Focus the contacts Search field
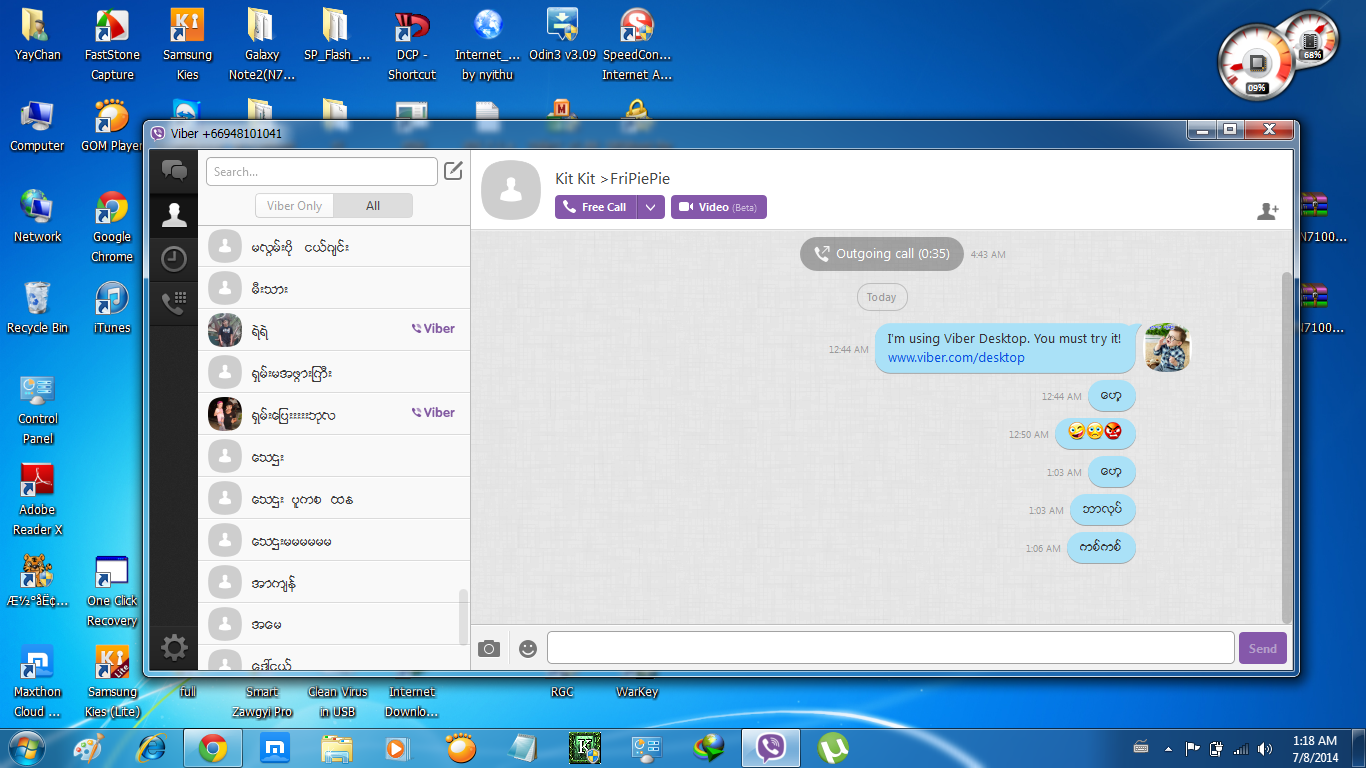This screenshot has width=1366, height=768. click(322, 171)
